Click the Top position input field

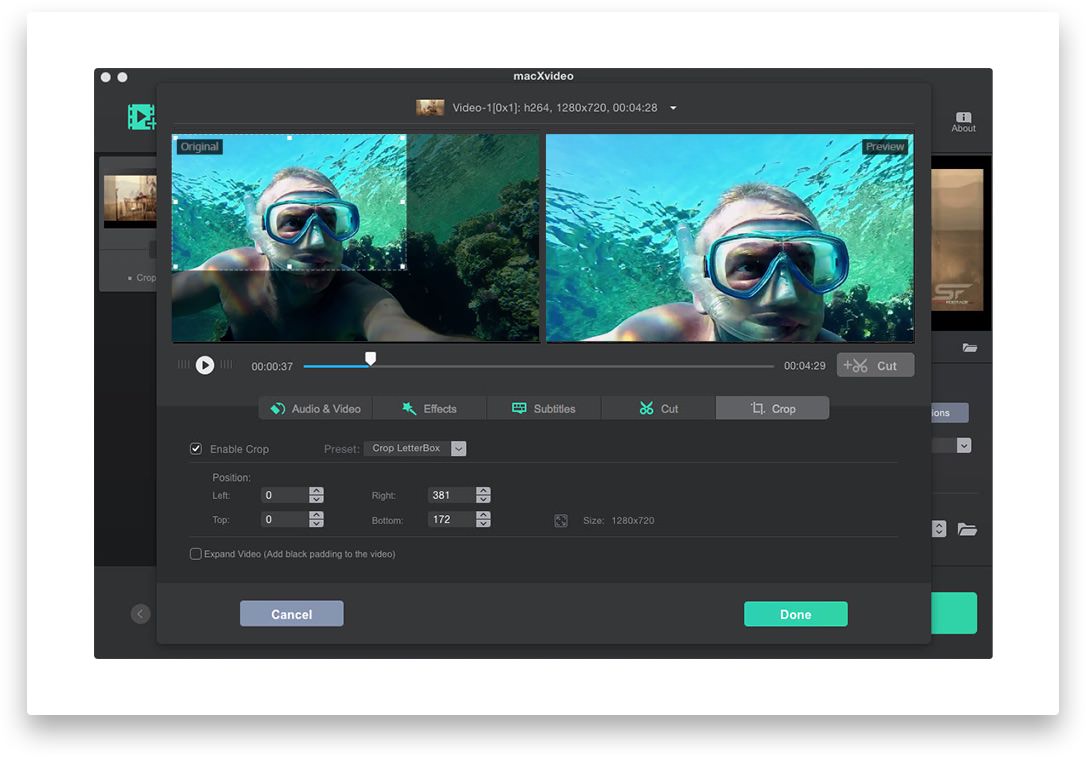pyautogui.click(x=284, y=519)
